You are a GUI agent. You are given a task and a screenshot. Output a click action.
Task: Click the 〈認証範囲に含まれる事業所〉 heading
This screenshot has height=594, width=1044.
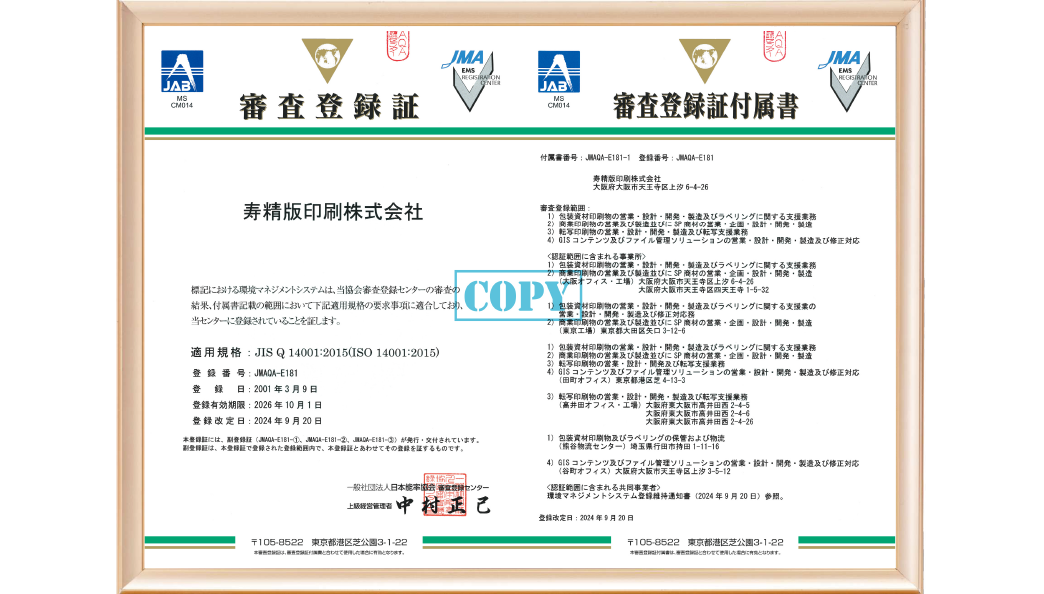click(x=596, y=256)
